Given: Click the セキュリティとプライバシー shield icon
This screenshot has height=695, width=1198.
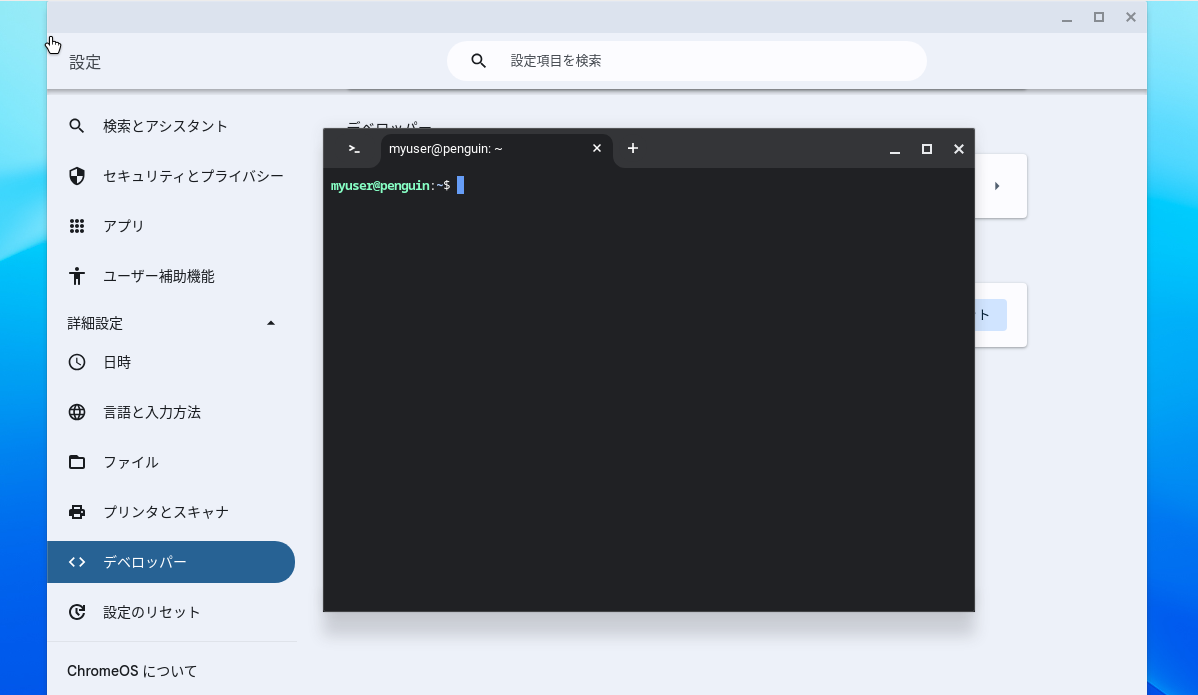Looking at the screenshot, I should click(76, 176).
